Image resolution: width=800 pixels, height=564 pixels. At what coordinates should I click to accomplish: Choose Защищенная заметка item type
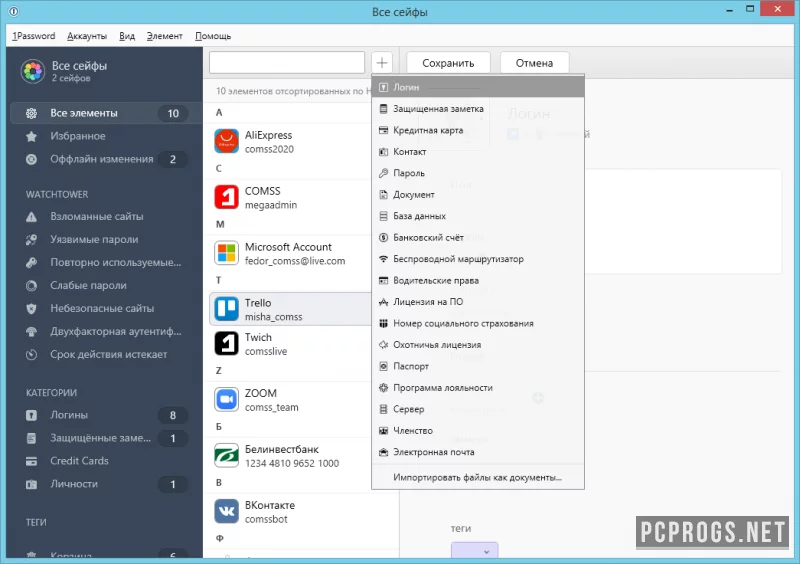(x=478, y=109)
